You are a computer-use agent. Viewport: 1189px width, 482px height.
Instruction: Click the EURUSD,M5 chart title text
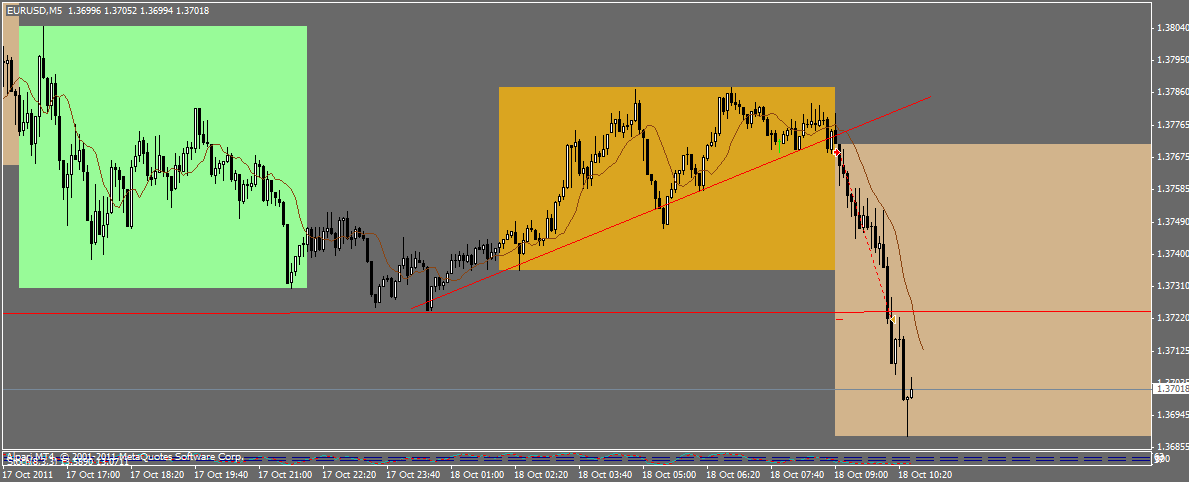33,11
